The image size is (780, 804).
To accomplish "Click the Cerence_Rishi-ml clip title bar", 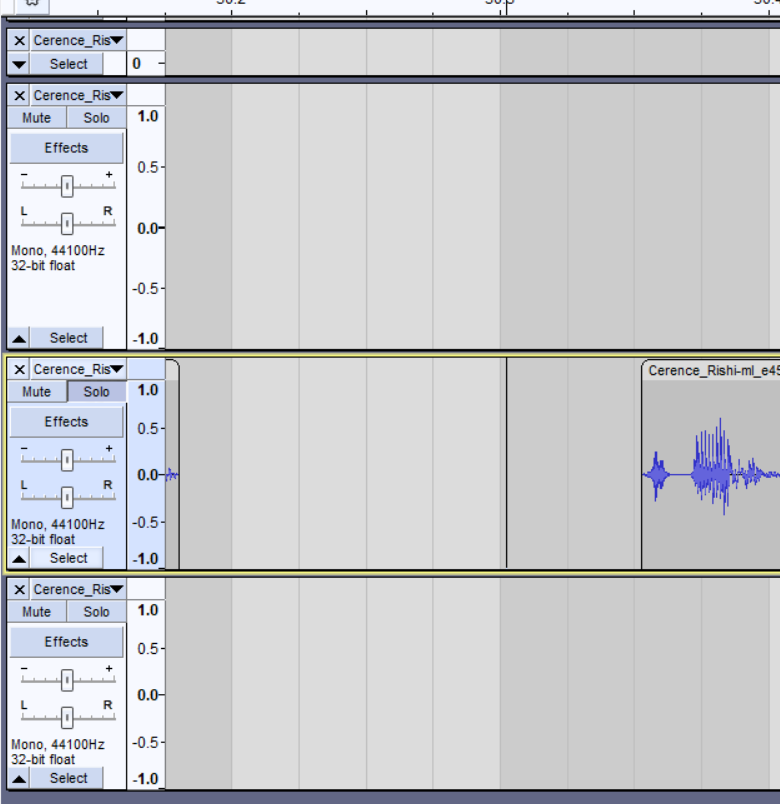I will coord(711,371).
